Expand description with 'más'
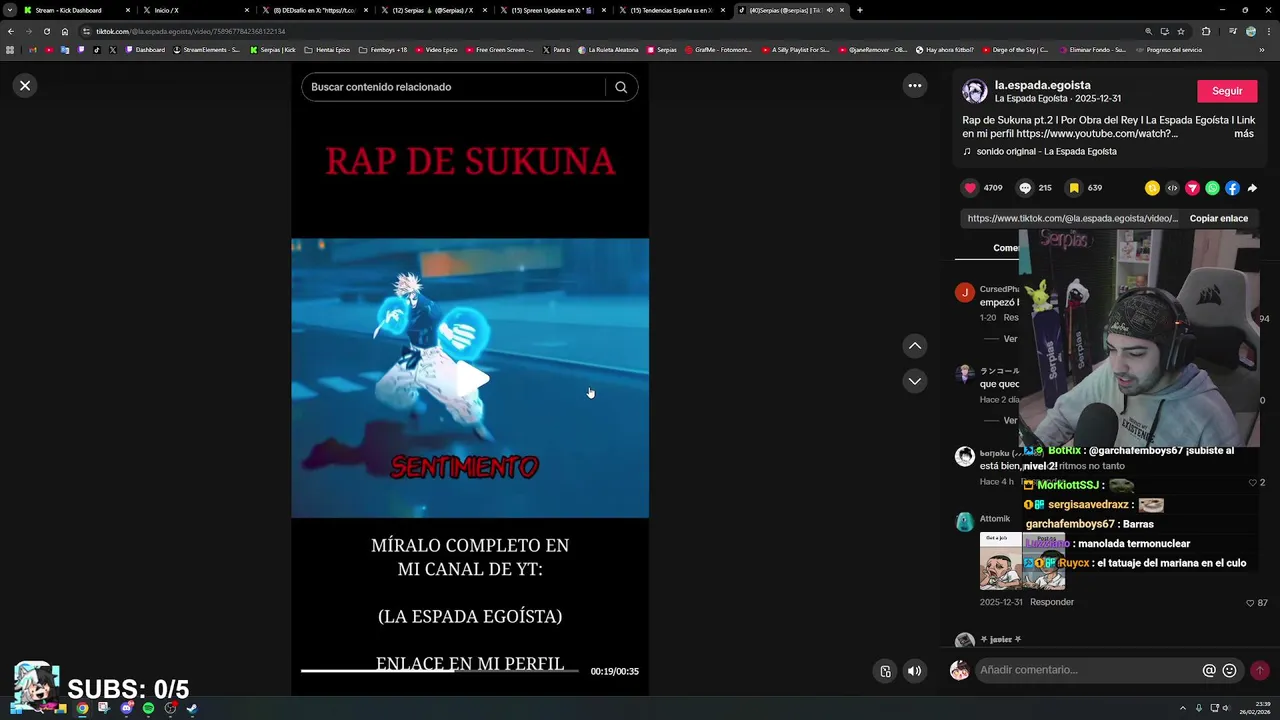Image resolution: width=1280 pixels, height=720 pixels. tap(1243, 134)
